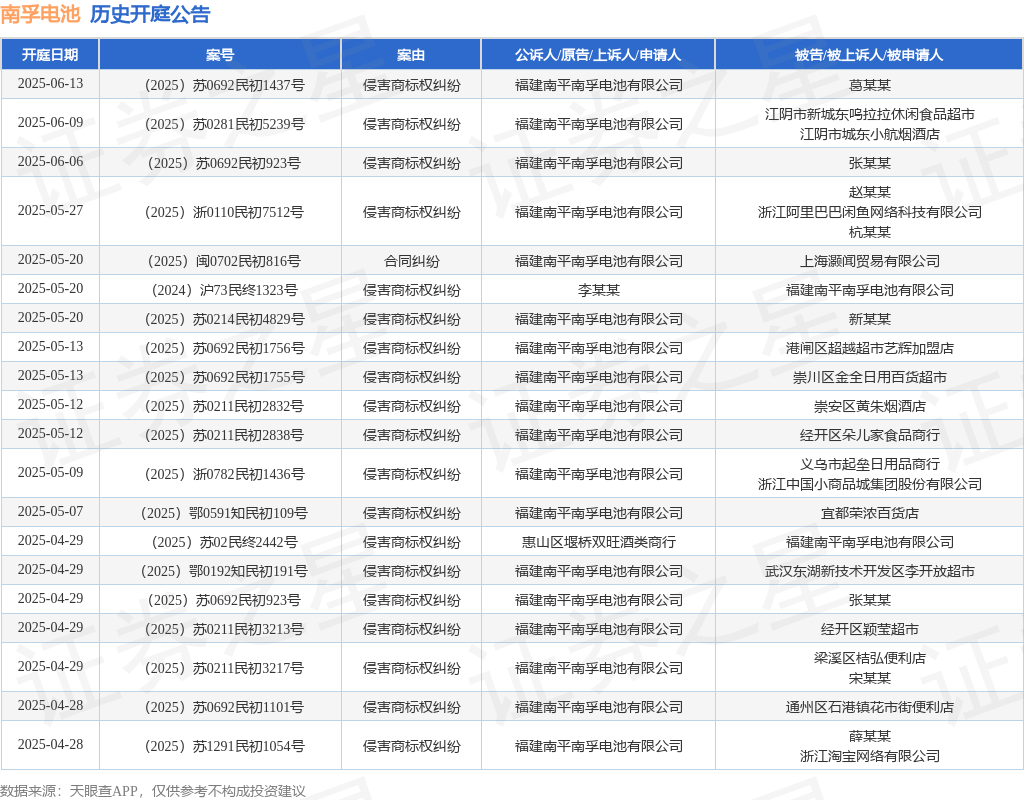Select case number (2025)苏0692民初1755号
Image resolution: width=1024 pixels, height=800 pixels.
coord(224,377)
